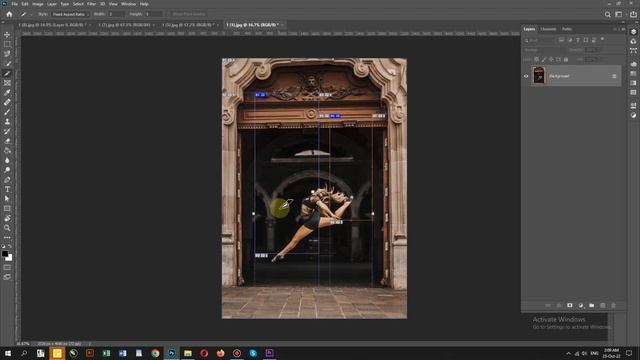Viewport: 640px width, 360px height.
Task: Select the Zoom tool
Action: pos(7,228)
